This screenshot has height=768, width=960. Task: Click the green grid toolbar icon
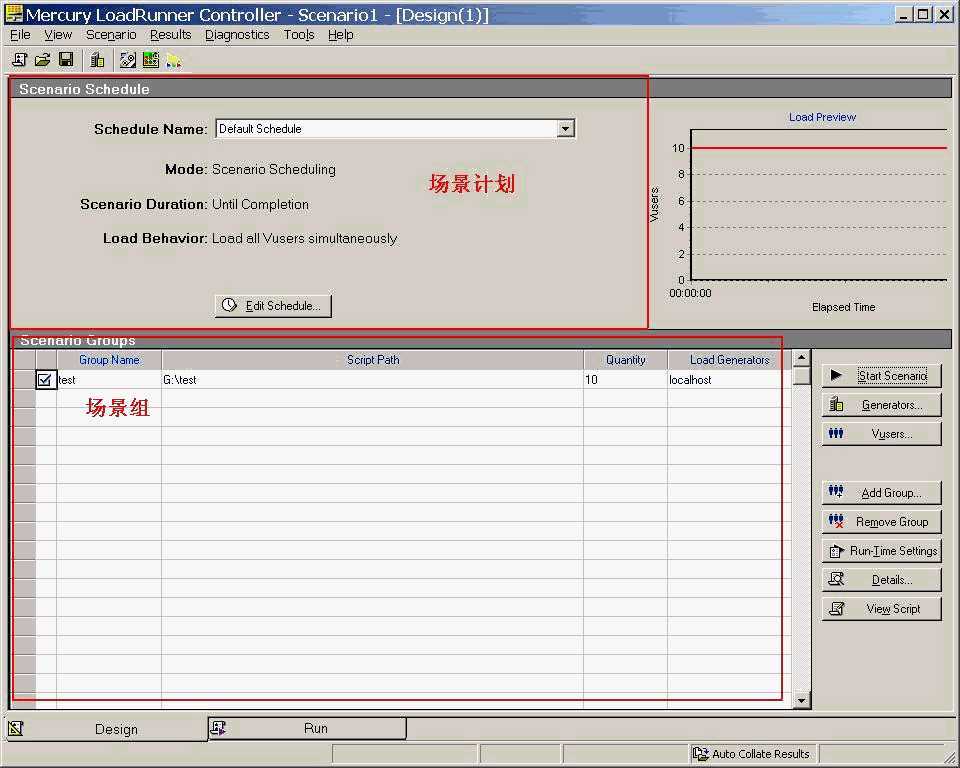tap(151, 59)
